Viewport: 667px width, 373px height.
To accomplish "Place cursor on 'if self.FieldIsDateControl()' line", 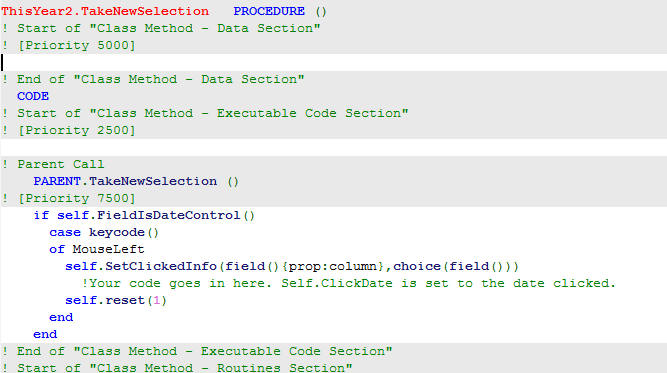I will point(144,216).
